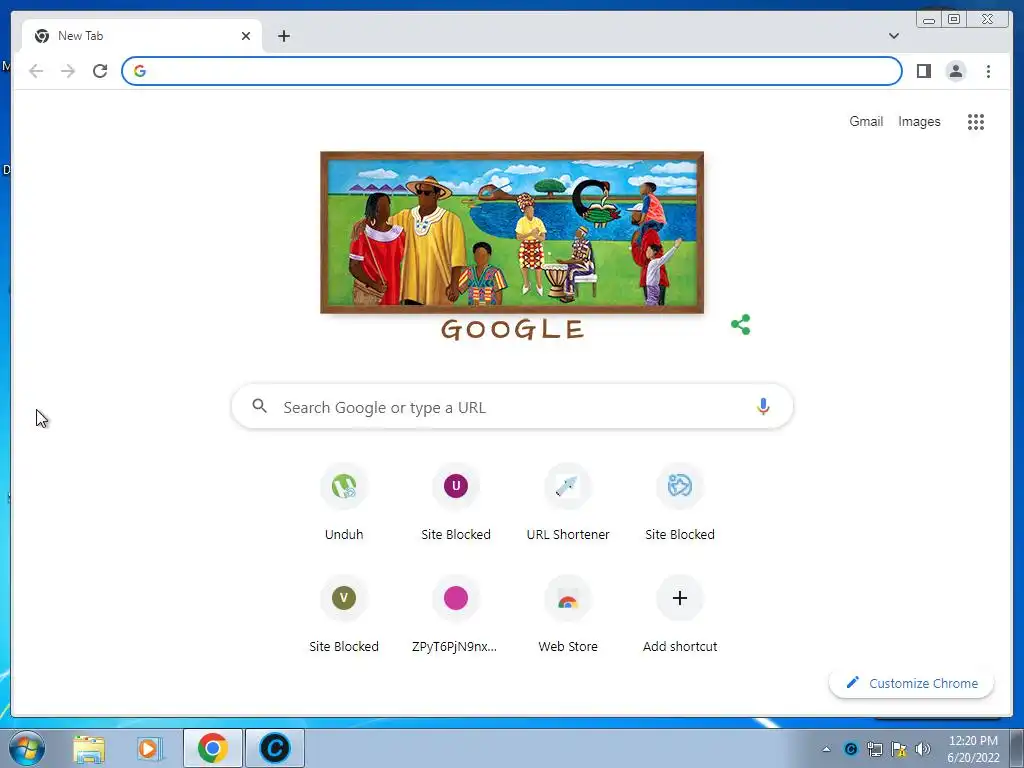This screenshot has width=1024, height=768.
Task: Open the network tray icon
Action: coord(874,749)
